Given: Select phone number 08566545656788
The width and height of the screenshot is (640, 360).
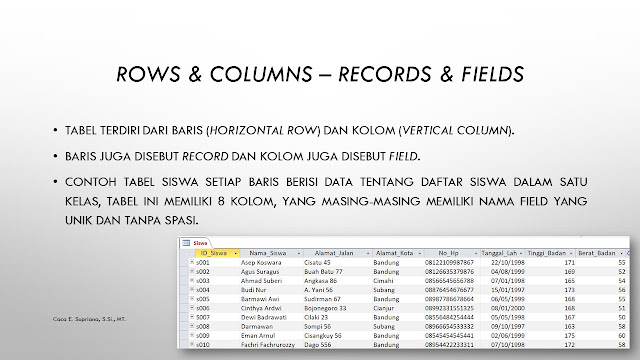Looking at the screenshot, I should [449, 281].
